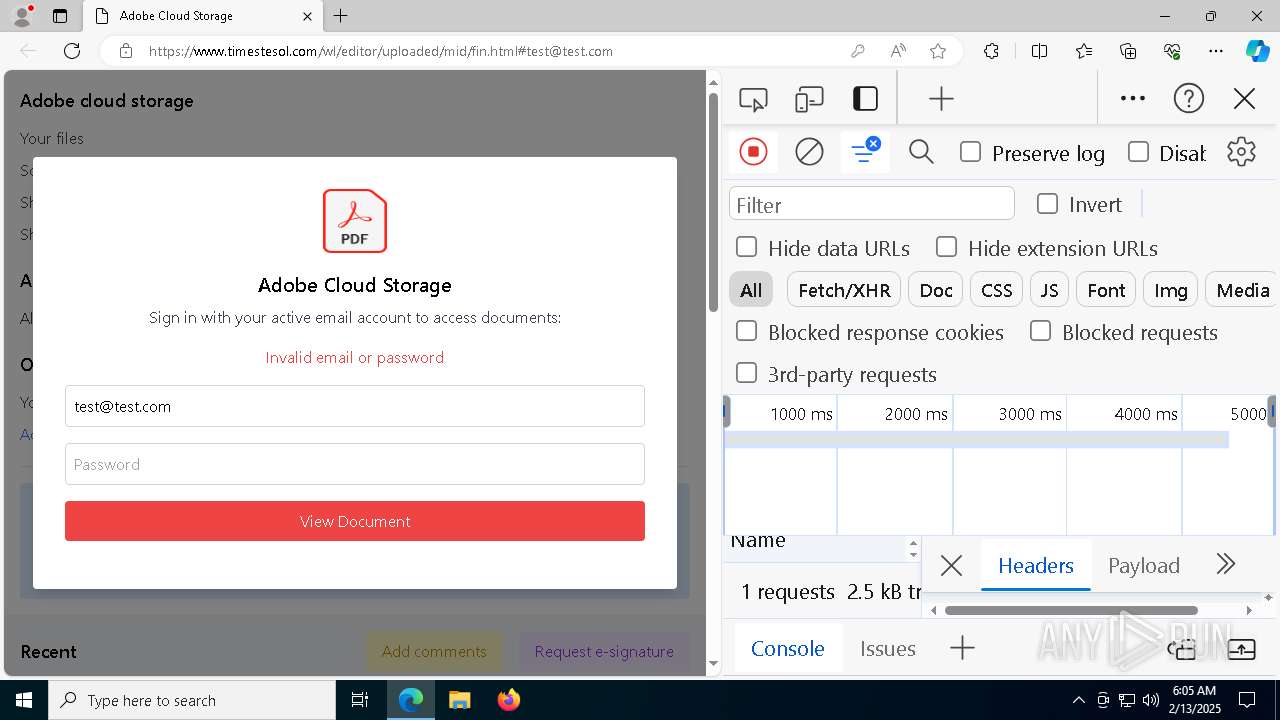Toggle the Disable cache checkbox
This screenshot has width=1280, height=720.
point(1138,152)
